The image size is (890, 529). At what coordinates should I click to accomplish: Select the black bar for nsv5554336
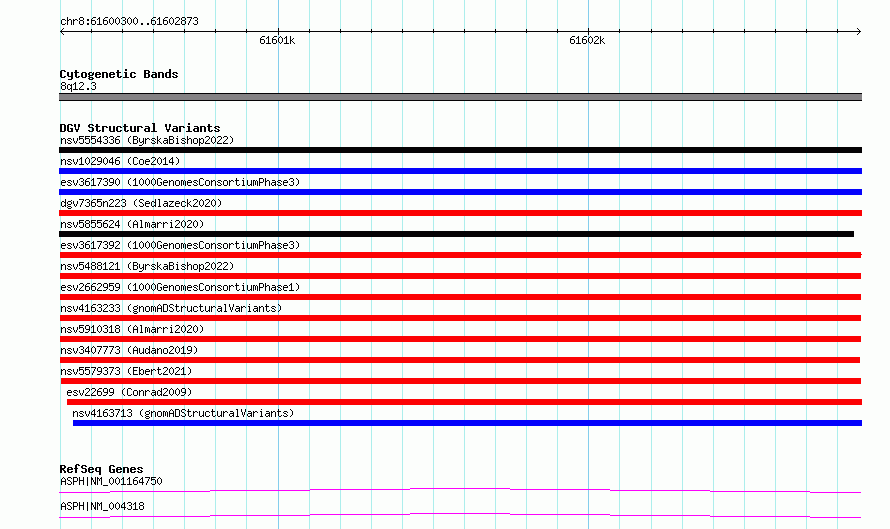tap(460, 150)
